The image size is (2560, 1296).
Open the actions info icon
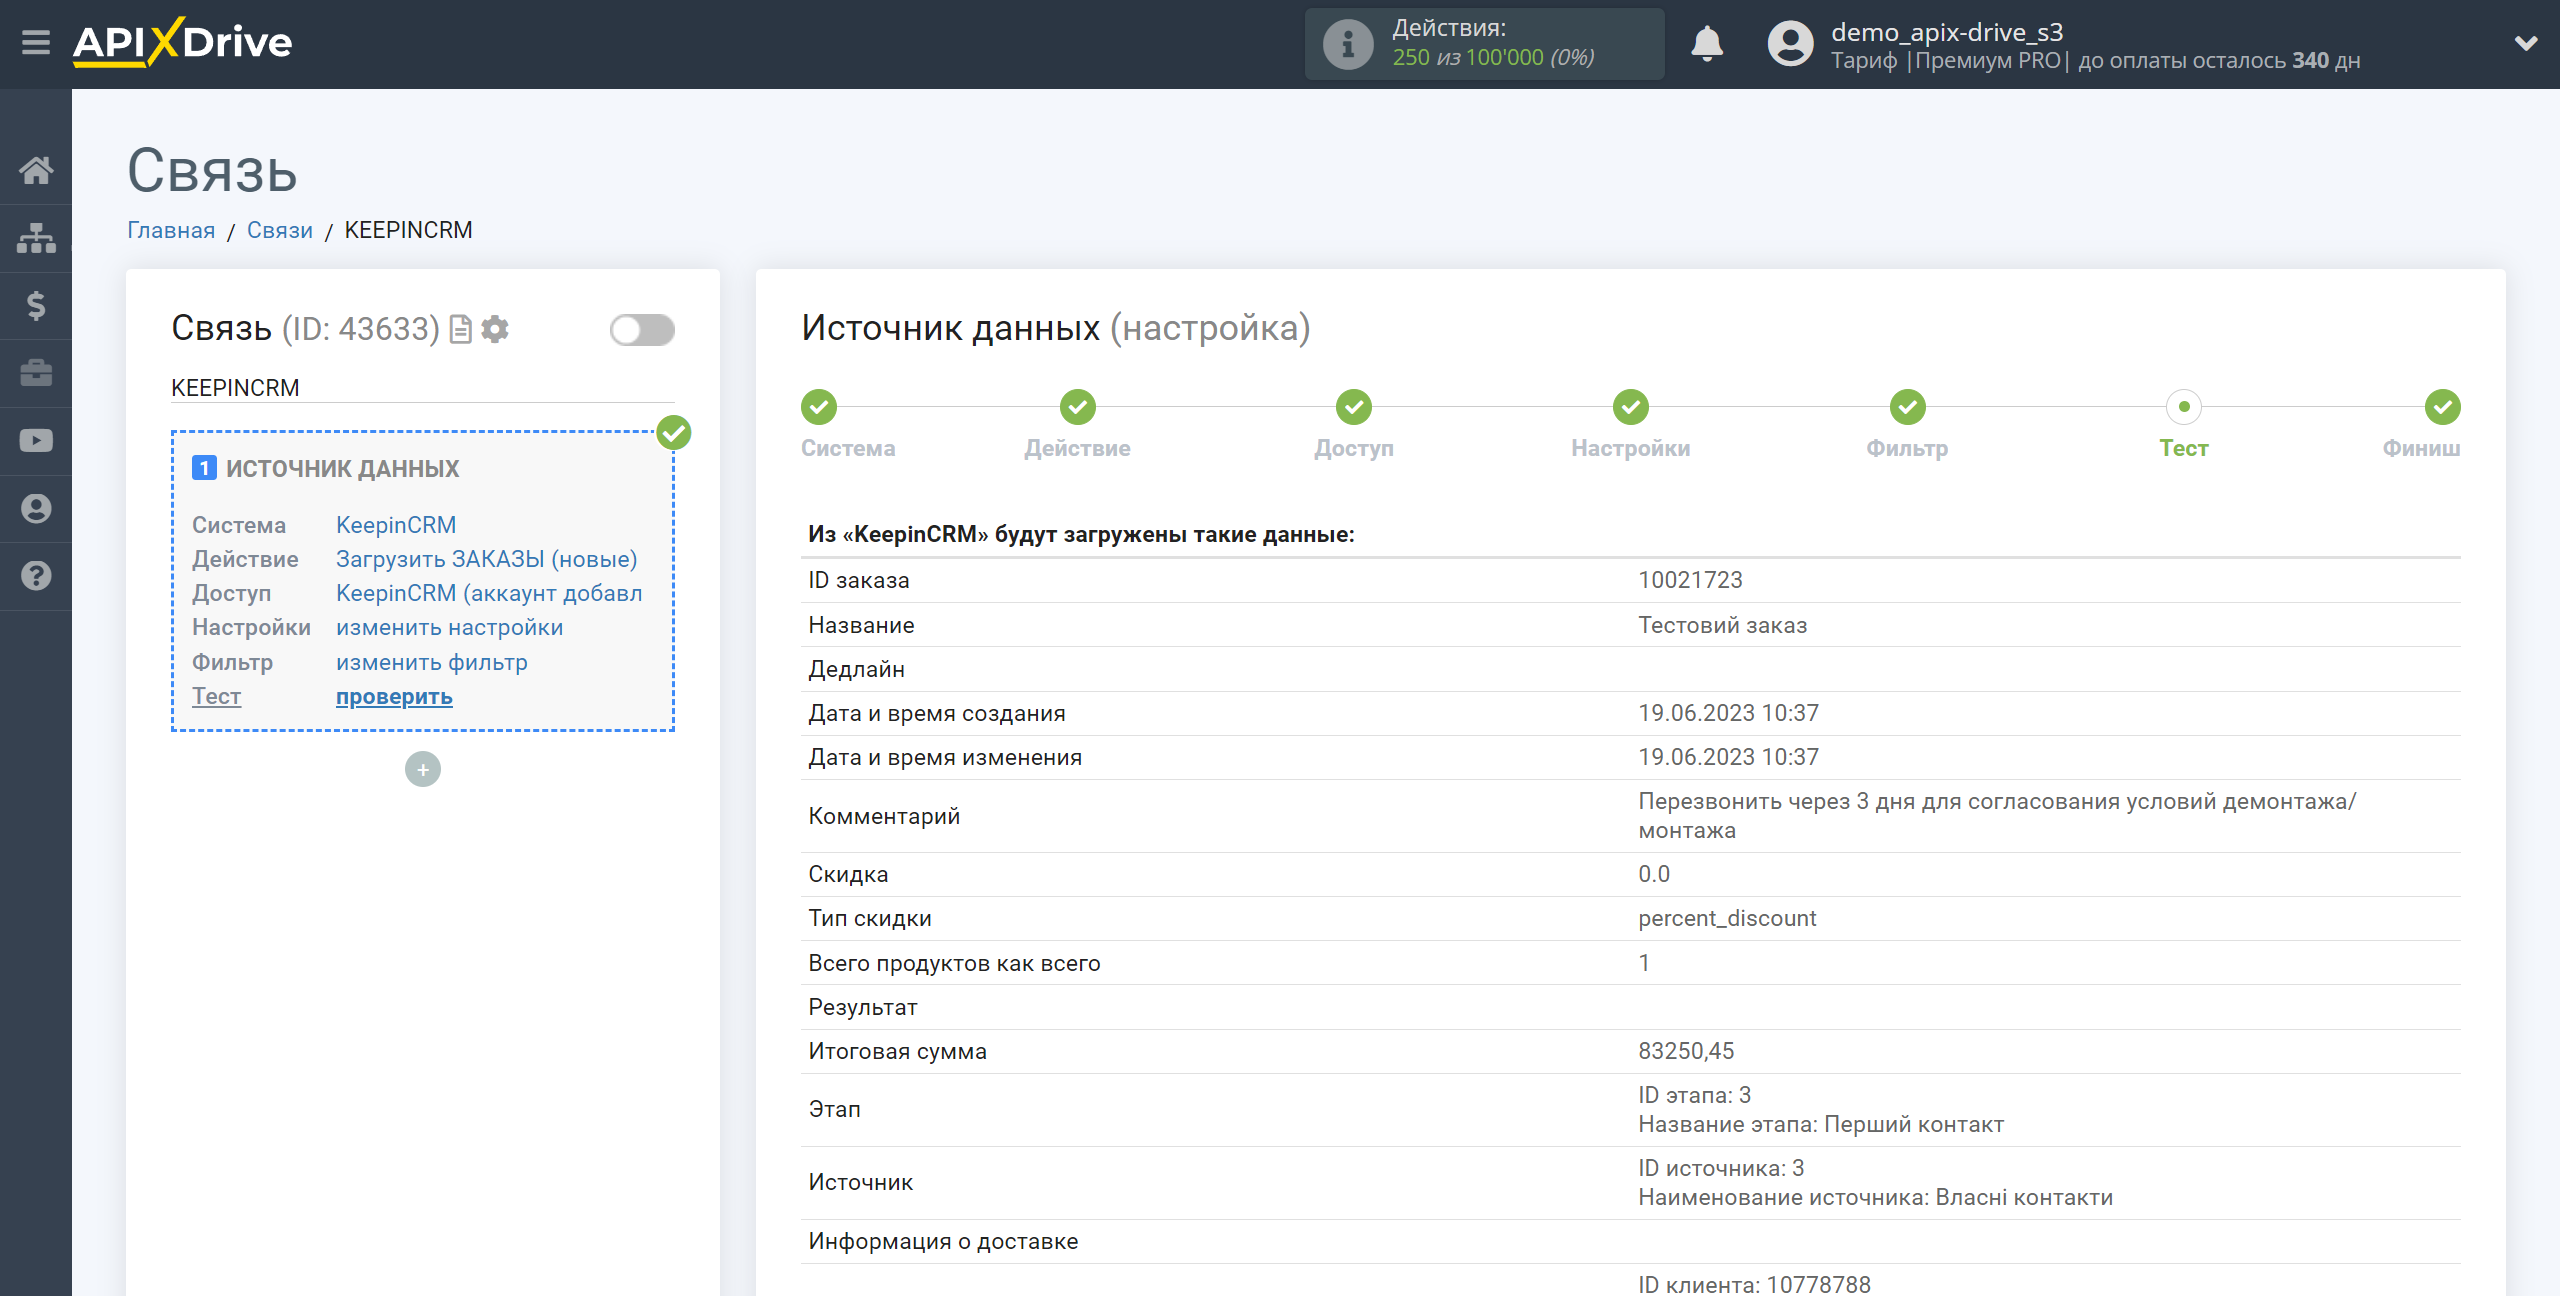tap(1347, 44)
